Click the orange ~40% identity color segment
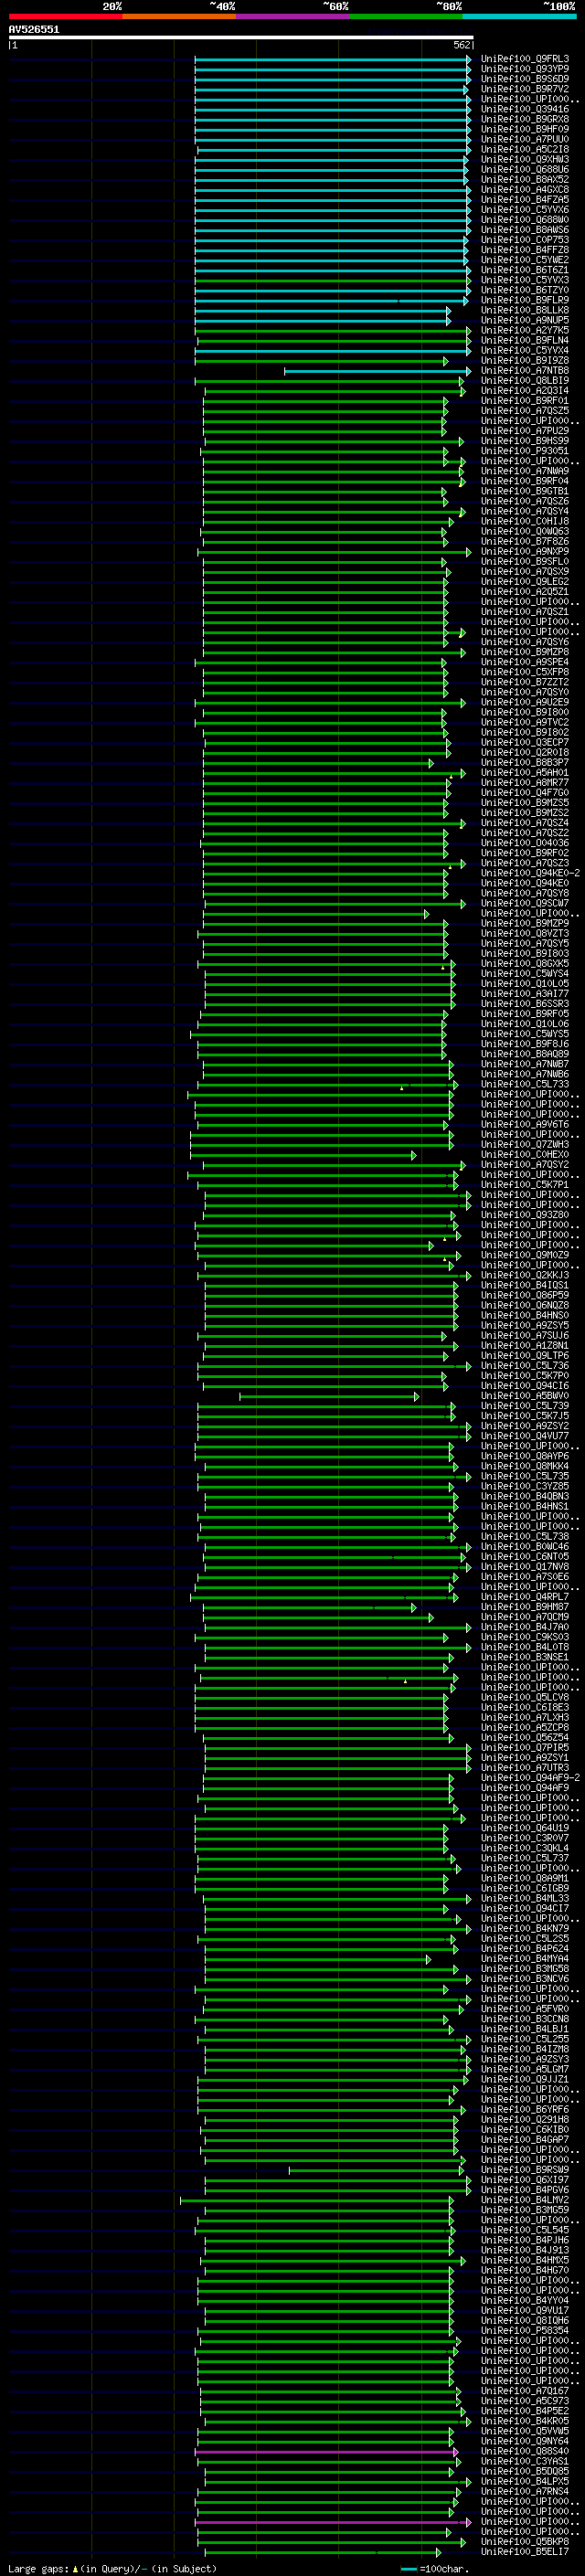This screenshot has width=585, height=2576. pyautogui.click(x=179, y=16)
